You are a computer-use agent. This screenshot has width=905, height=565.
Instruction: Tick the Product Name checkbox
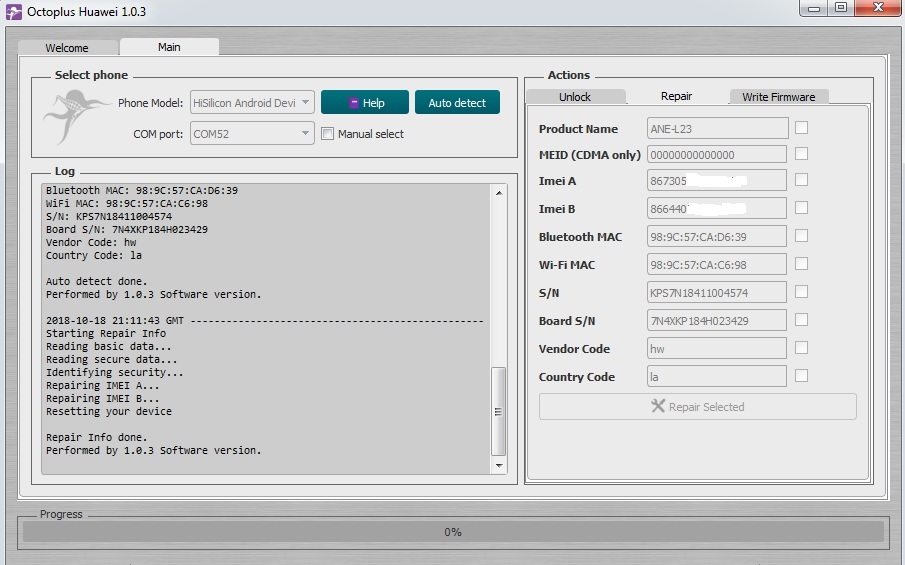pos(801,128)
